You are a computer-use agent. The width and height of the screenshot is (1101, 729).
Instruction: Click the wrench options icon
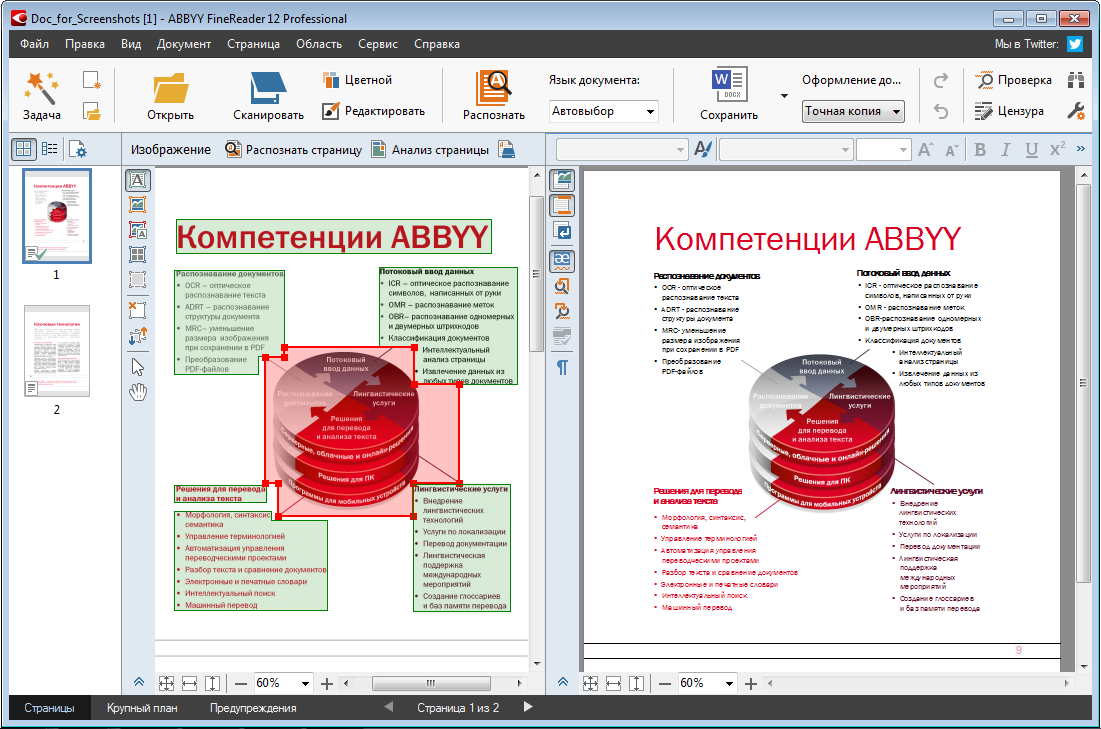click(1075, 111)
